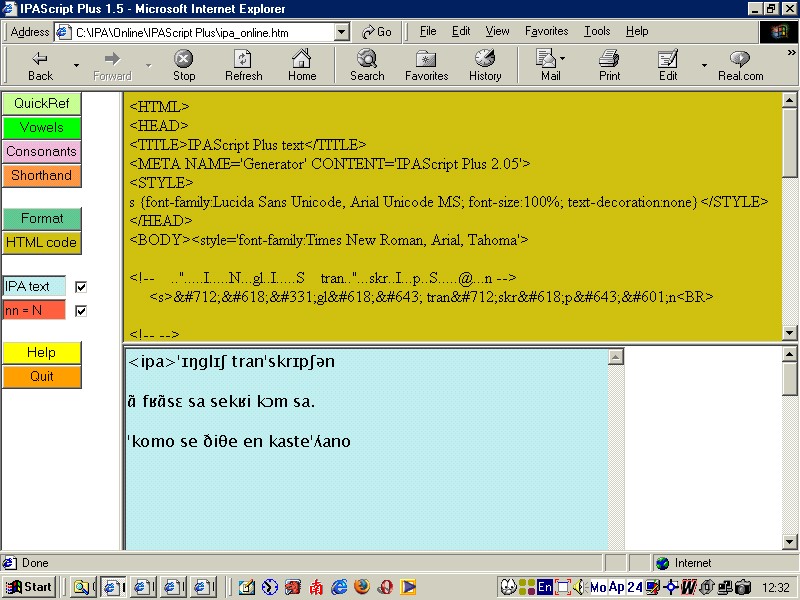Toggle the nn = N checkbox
This screenshot has width=800, height=600.
pyautogui.click(x=81, y=311)
